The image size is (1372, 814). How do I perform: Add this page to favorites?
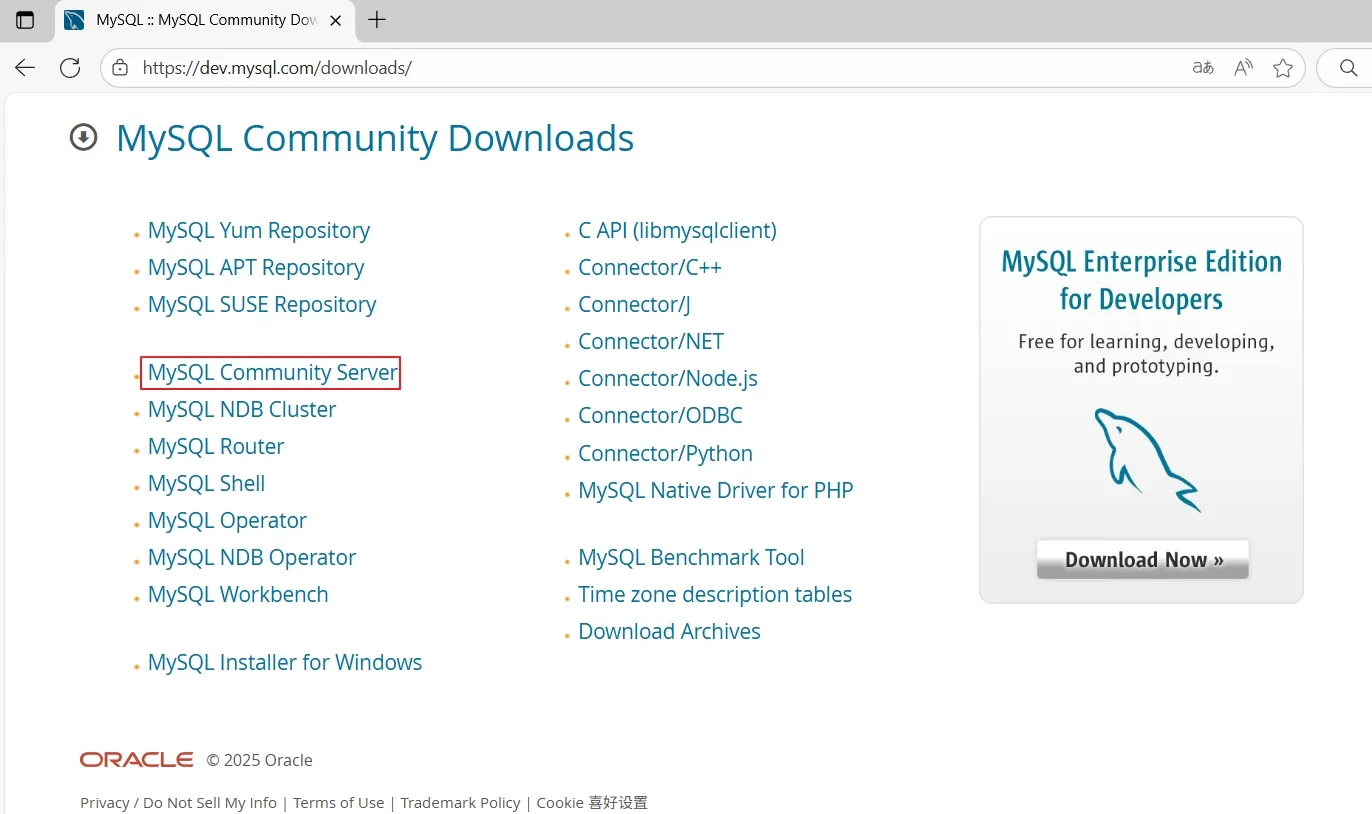point(1283,68)
